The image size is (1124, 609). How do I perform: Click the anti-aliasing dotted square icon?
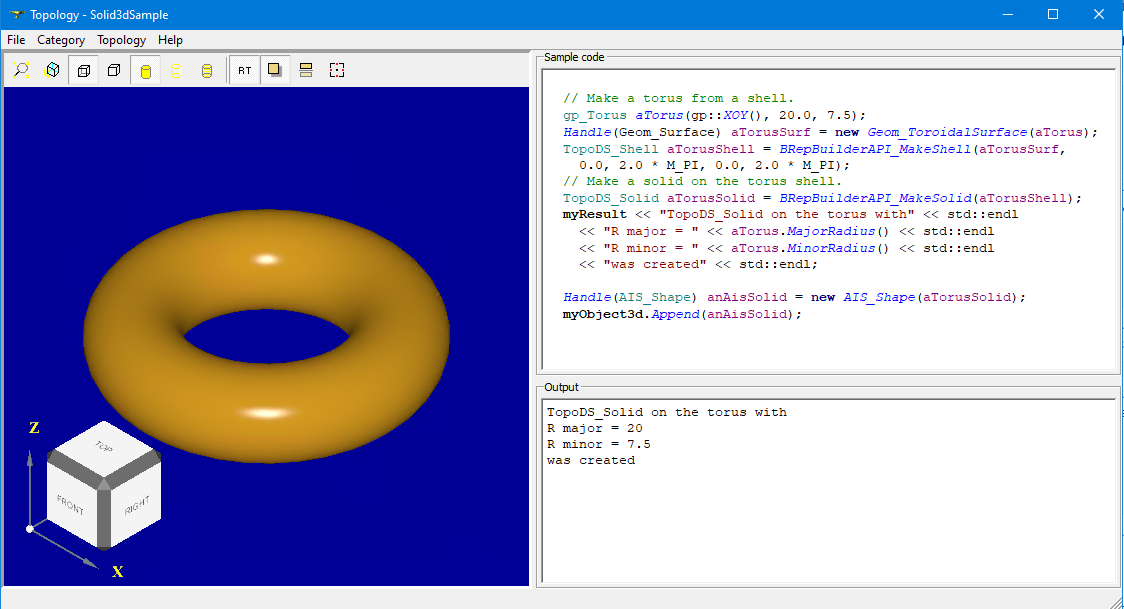click(337, 70)
